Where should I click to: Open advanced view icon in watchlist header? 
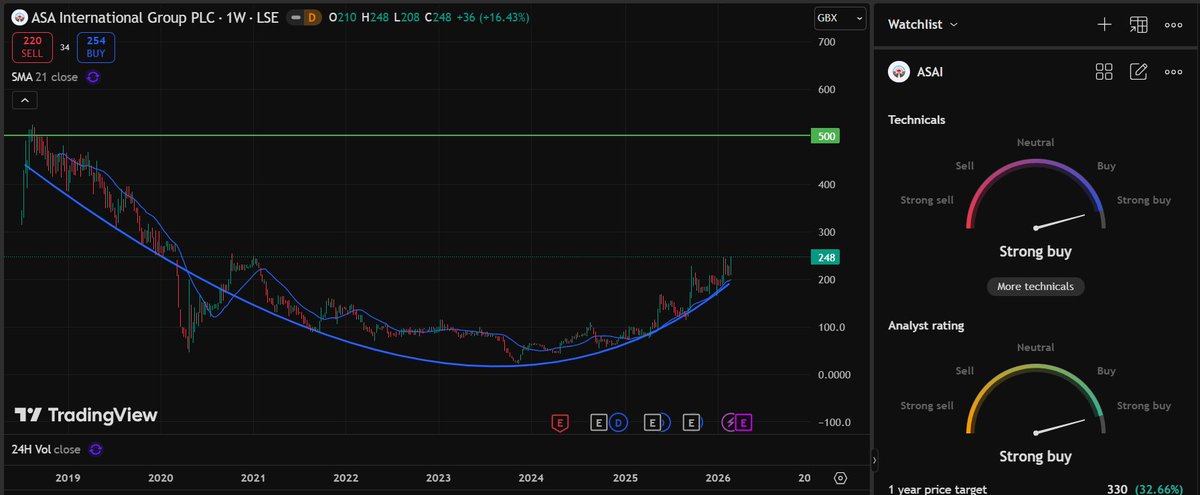click(x=1138, y=24)
